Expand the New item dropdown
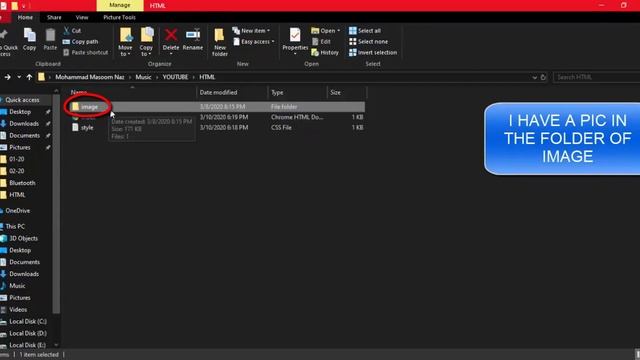Image resolution: width=640 pixels, height=360 pixels. (268, 31)
